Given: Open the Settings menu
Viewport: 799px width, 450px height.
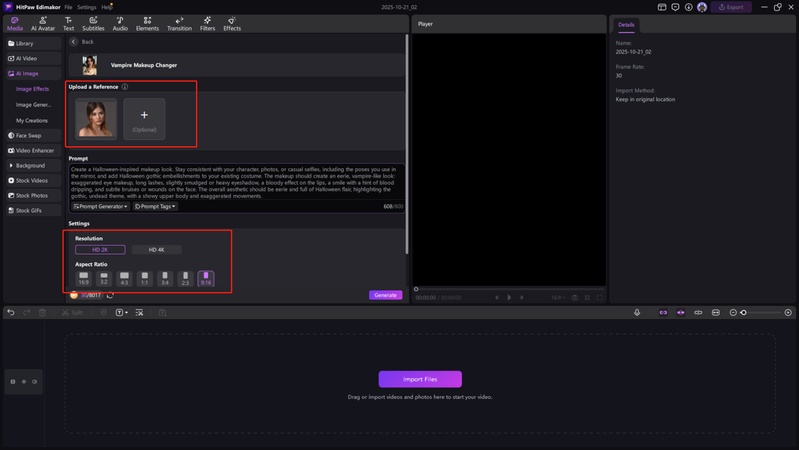Looking at the screenshot, I should (87, 7).
